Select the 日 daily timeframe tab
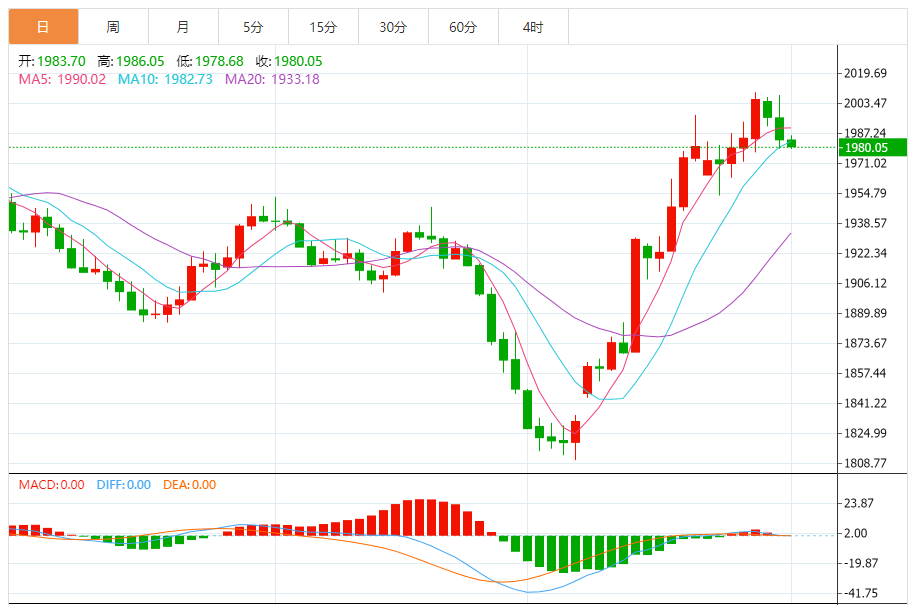The image size is (914, 605). pyautogui.click(x=43, y=27)
